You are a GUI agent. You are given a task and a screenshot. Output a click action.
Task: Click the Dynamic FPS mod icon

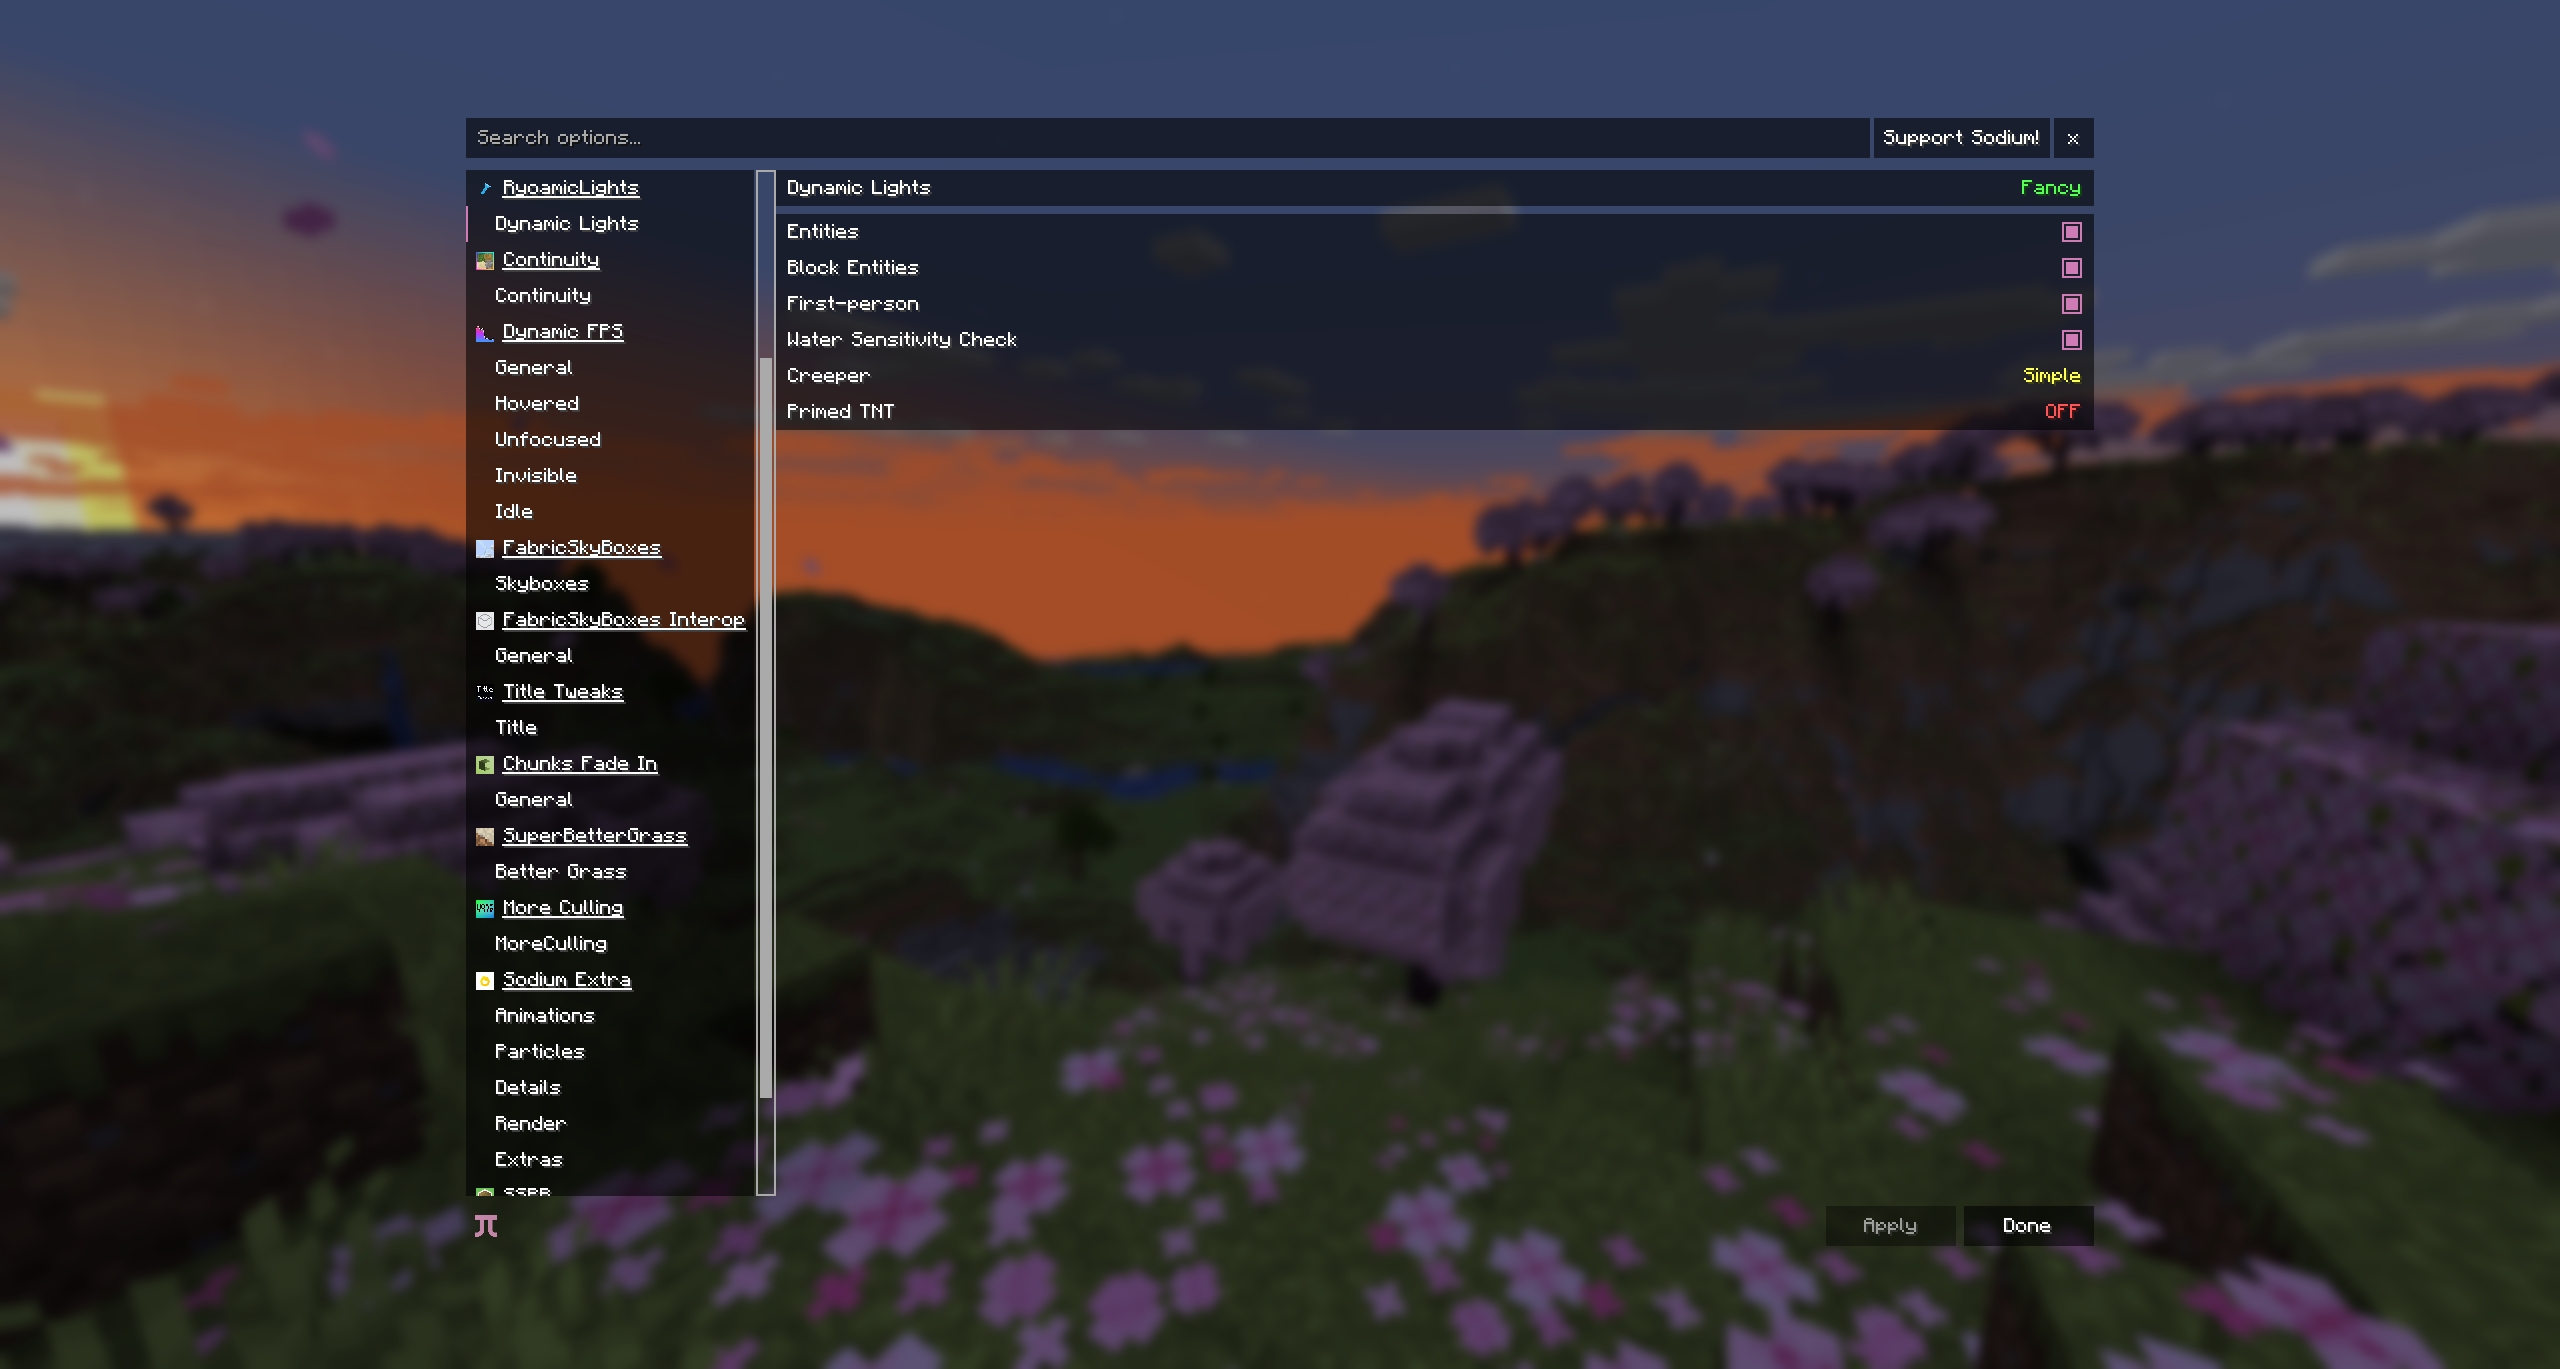click(x=483, y=330)
